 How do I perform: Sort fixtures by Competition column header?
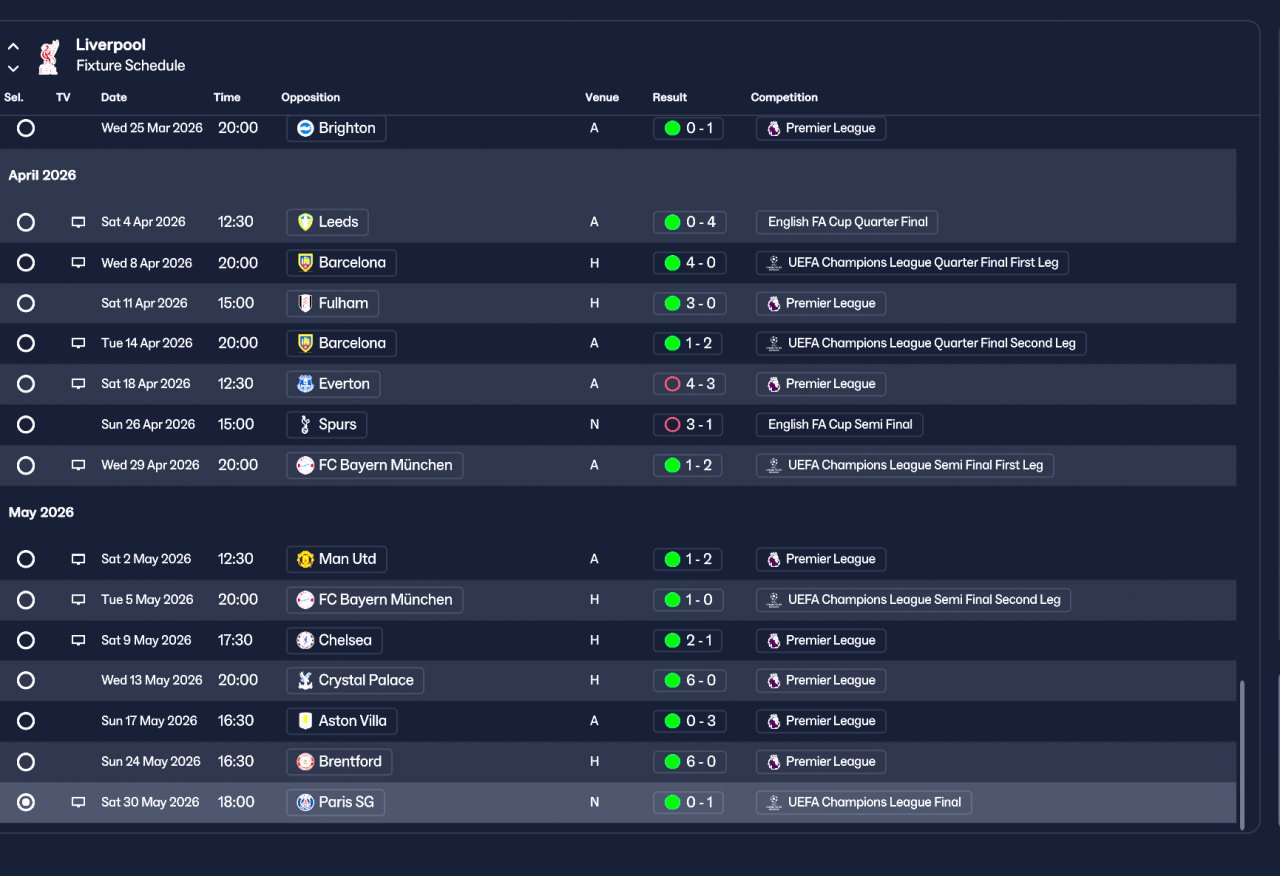[784, 97]
